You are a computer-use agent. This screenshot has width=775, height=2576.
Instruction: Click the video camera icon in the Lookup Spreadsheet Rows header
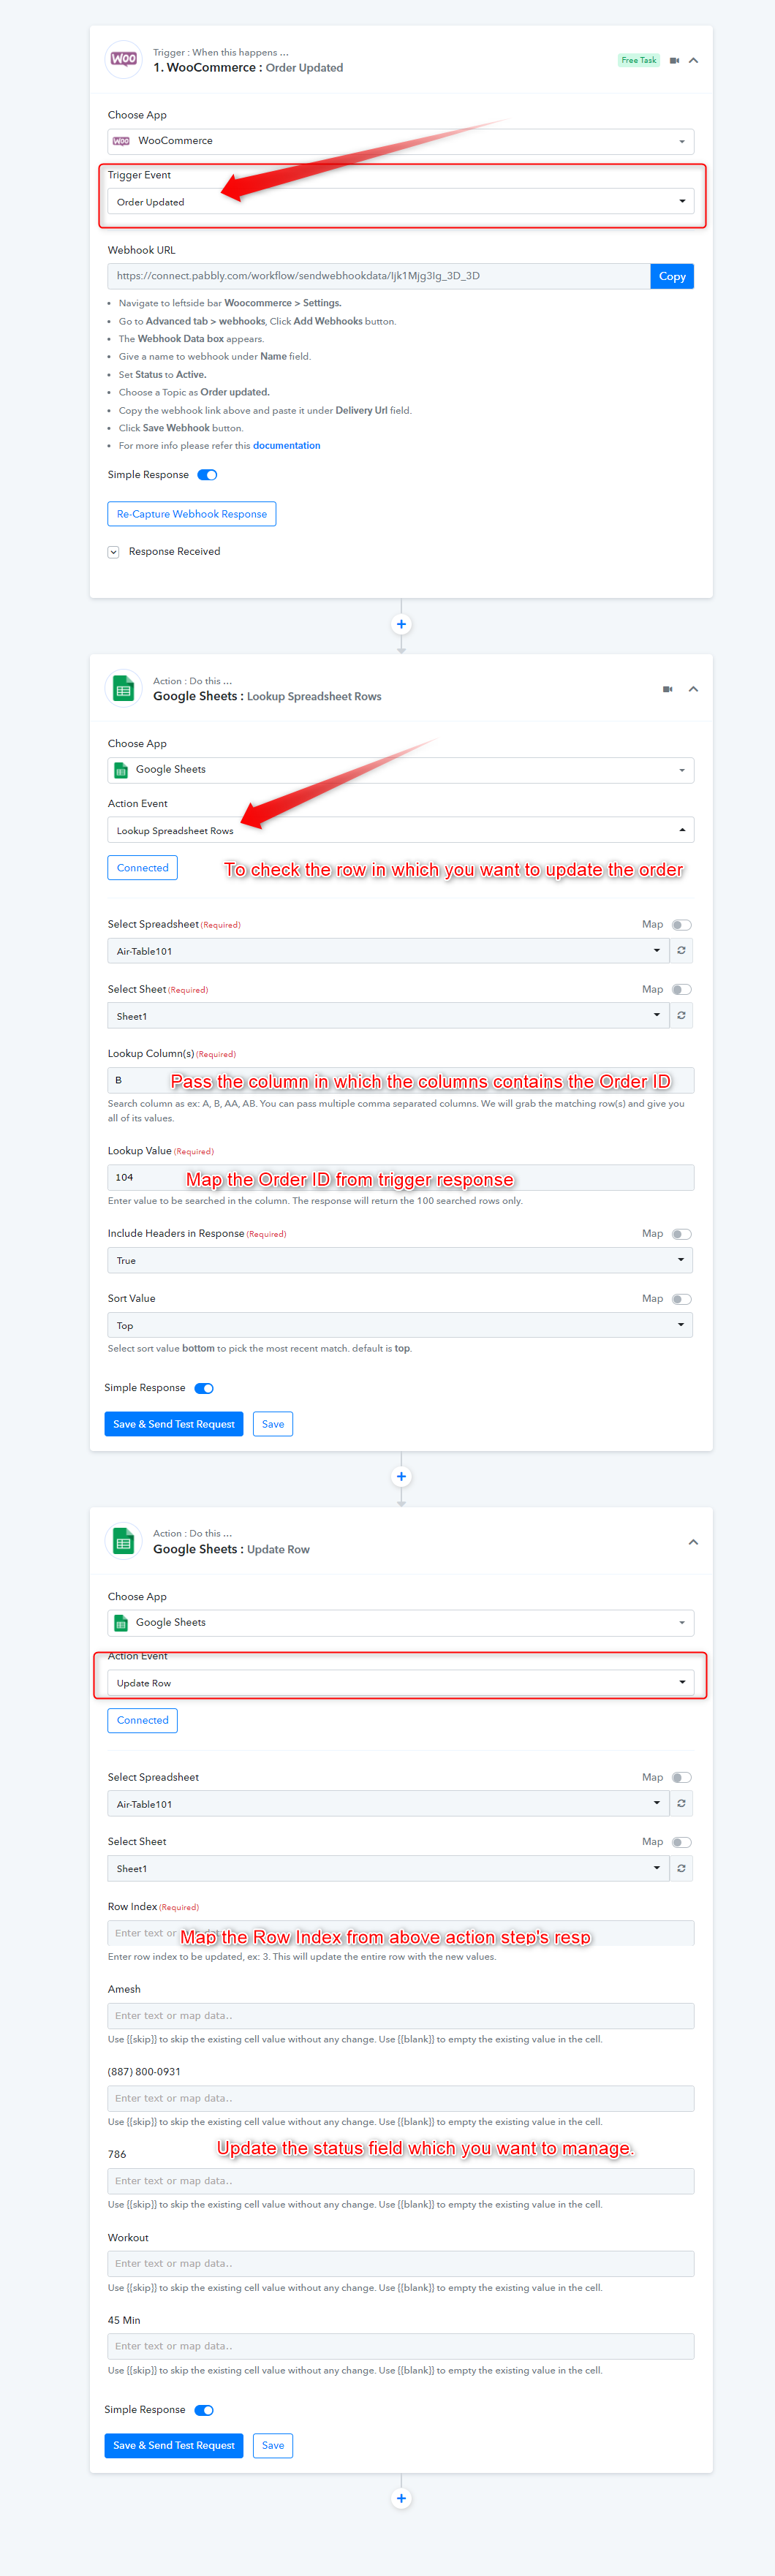[667, 689]
